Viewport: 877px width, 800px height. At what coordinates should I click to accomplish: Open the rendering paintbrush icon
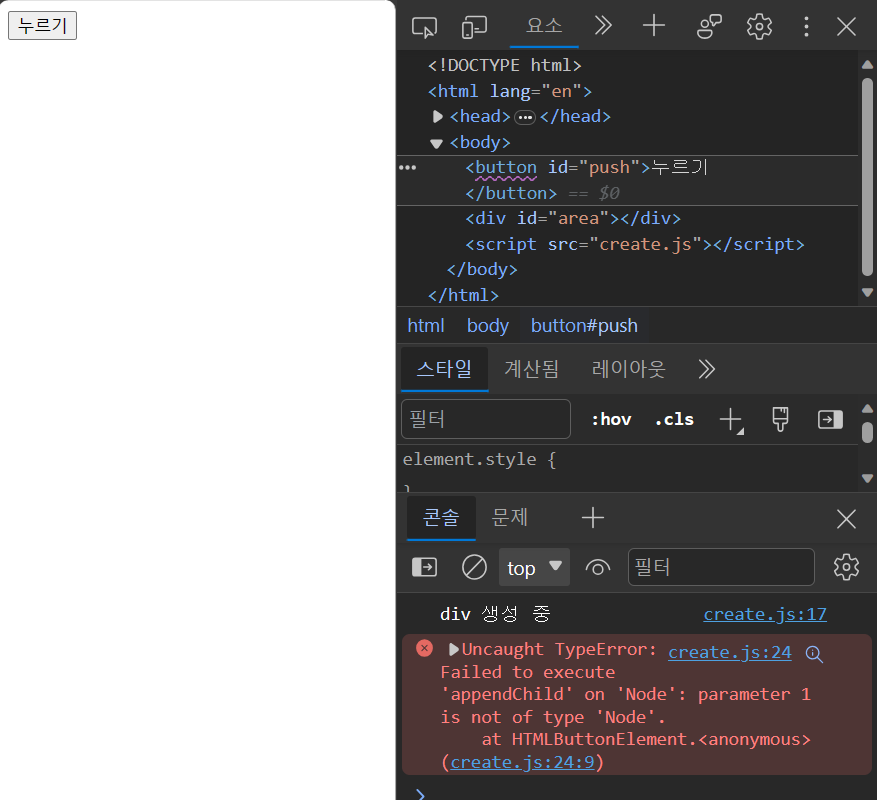pos(780,419)
